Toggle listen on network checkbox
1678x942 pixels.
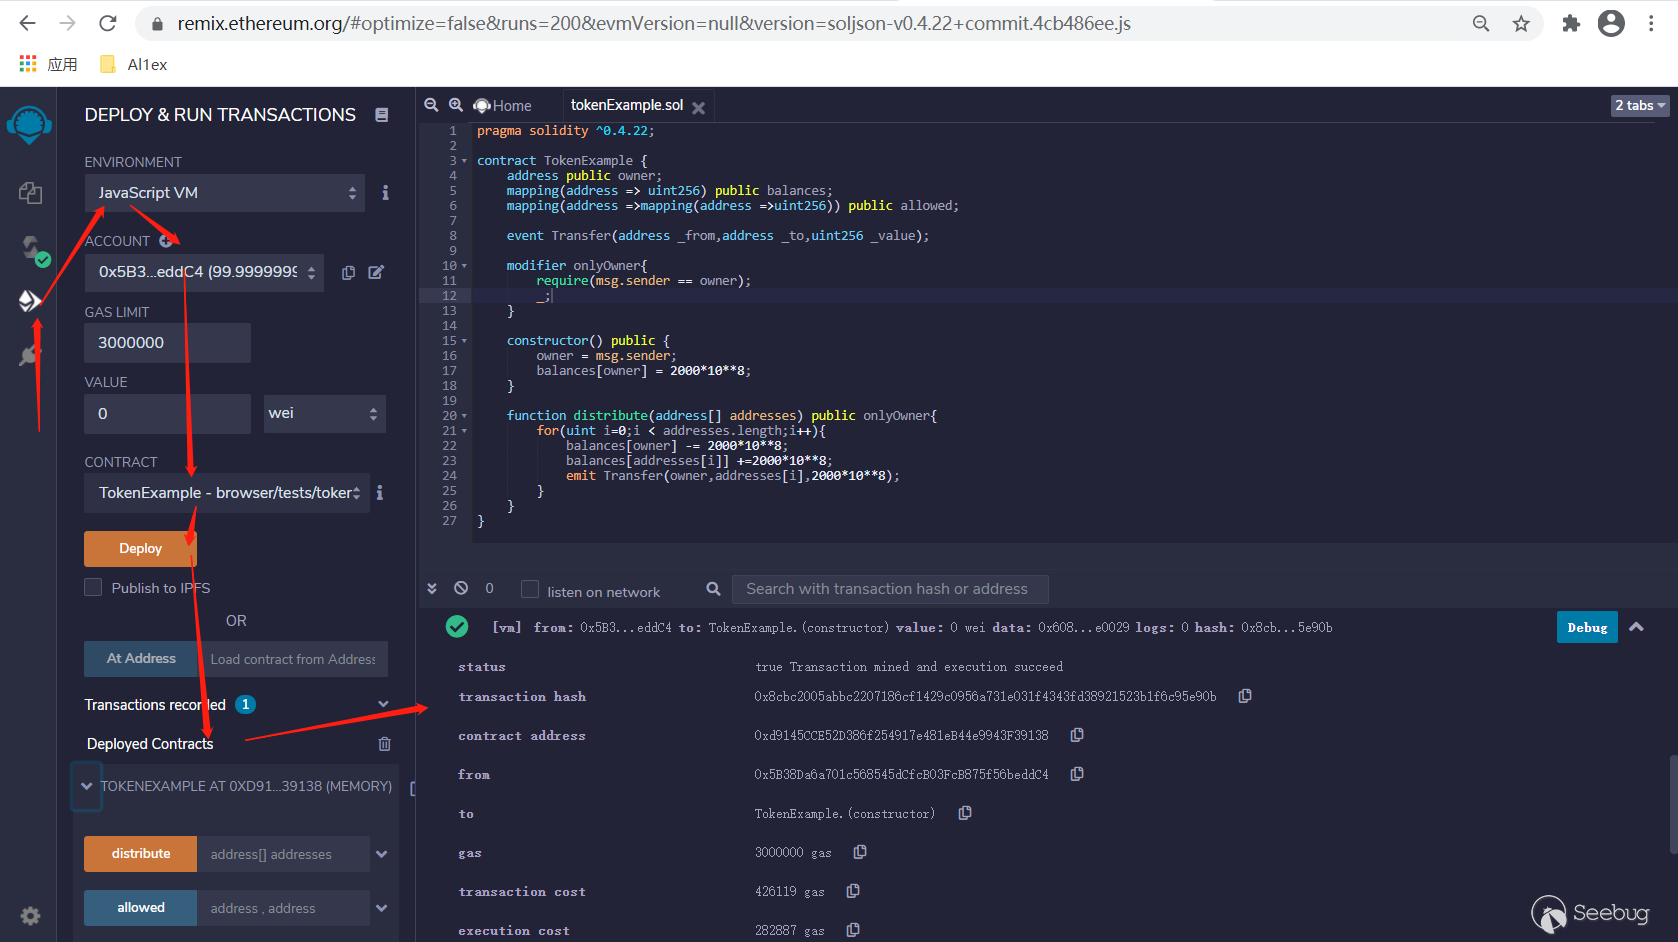[530, 590]
